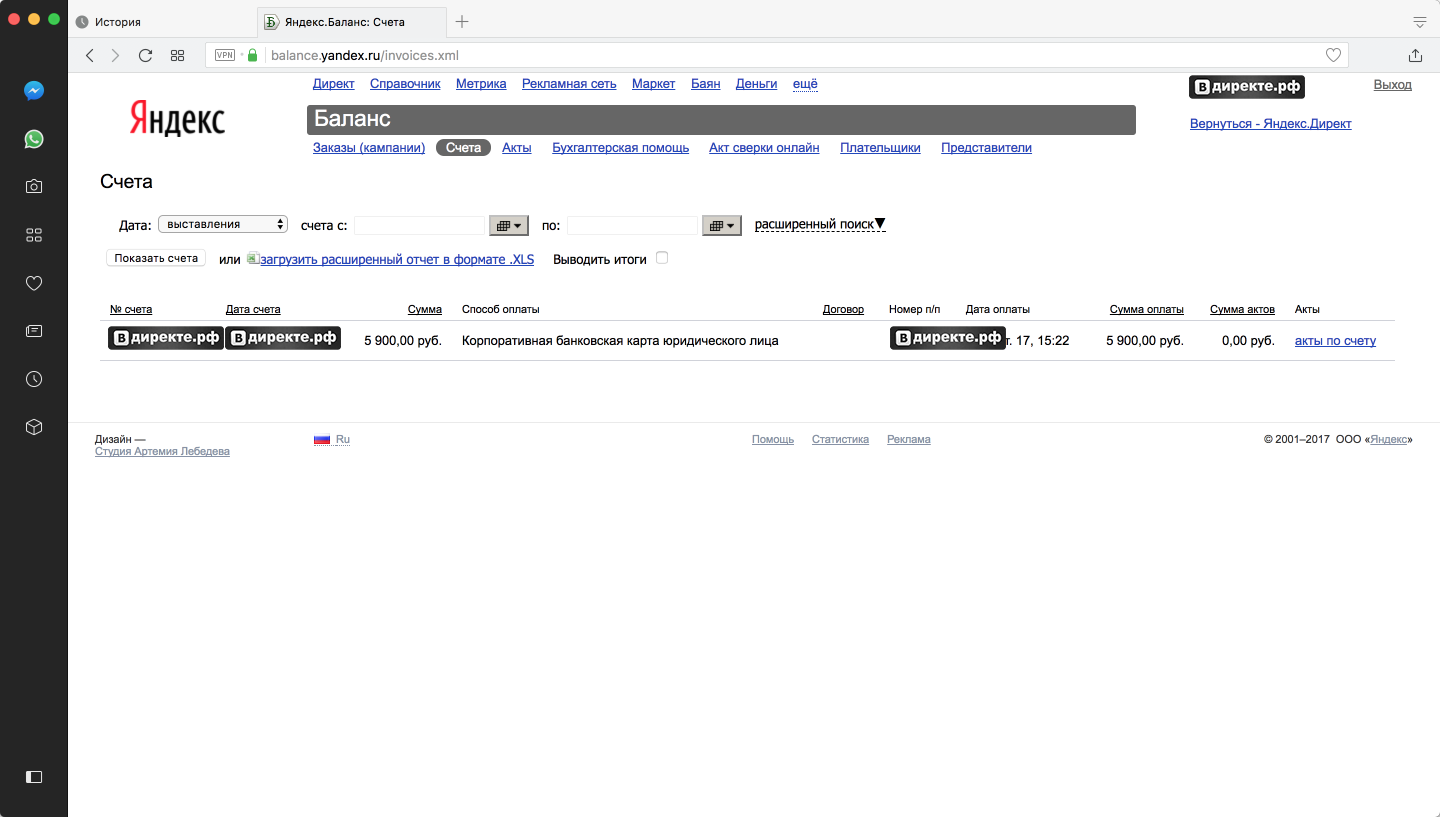Open 'Помощь' link in the footer
The width and height of the screenshot is (1440, 817).
(x=773, y=440)
